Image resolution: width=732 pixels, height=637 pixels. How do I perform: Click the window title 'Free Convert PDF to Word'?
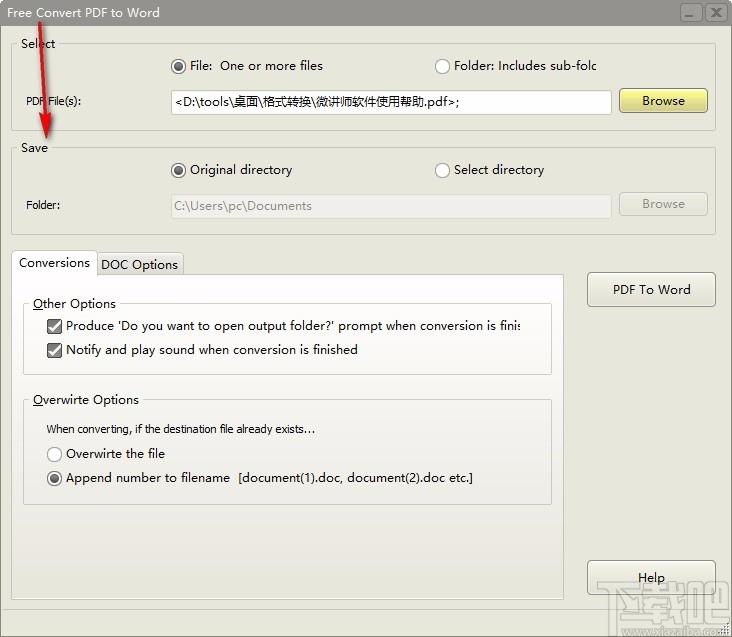[x=83, y=13]
